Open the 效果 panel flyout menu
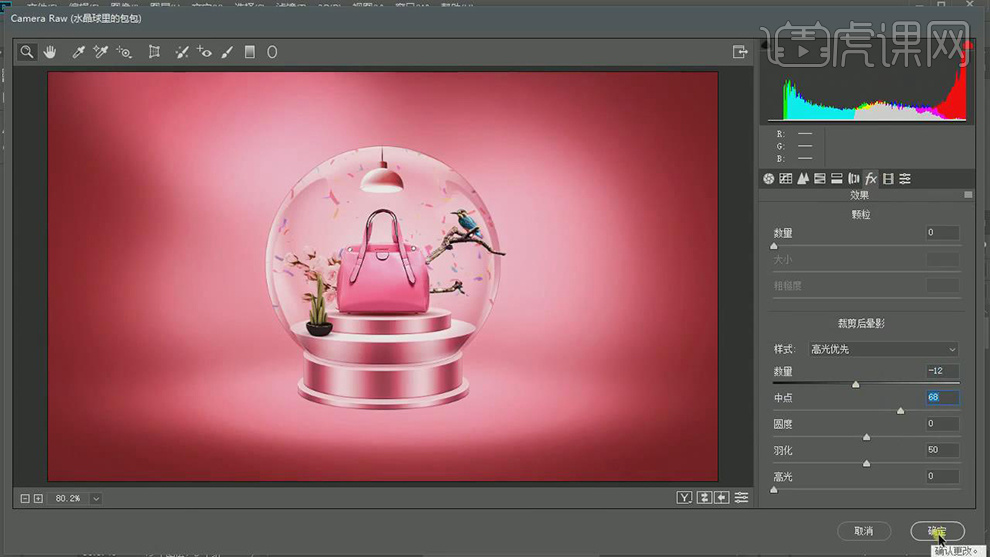 [x=968, y=195]
